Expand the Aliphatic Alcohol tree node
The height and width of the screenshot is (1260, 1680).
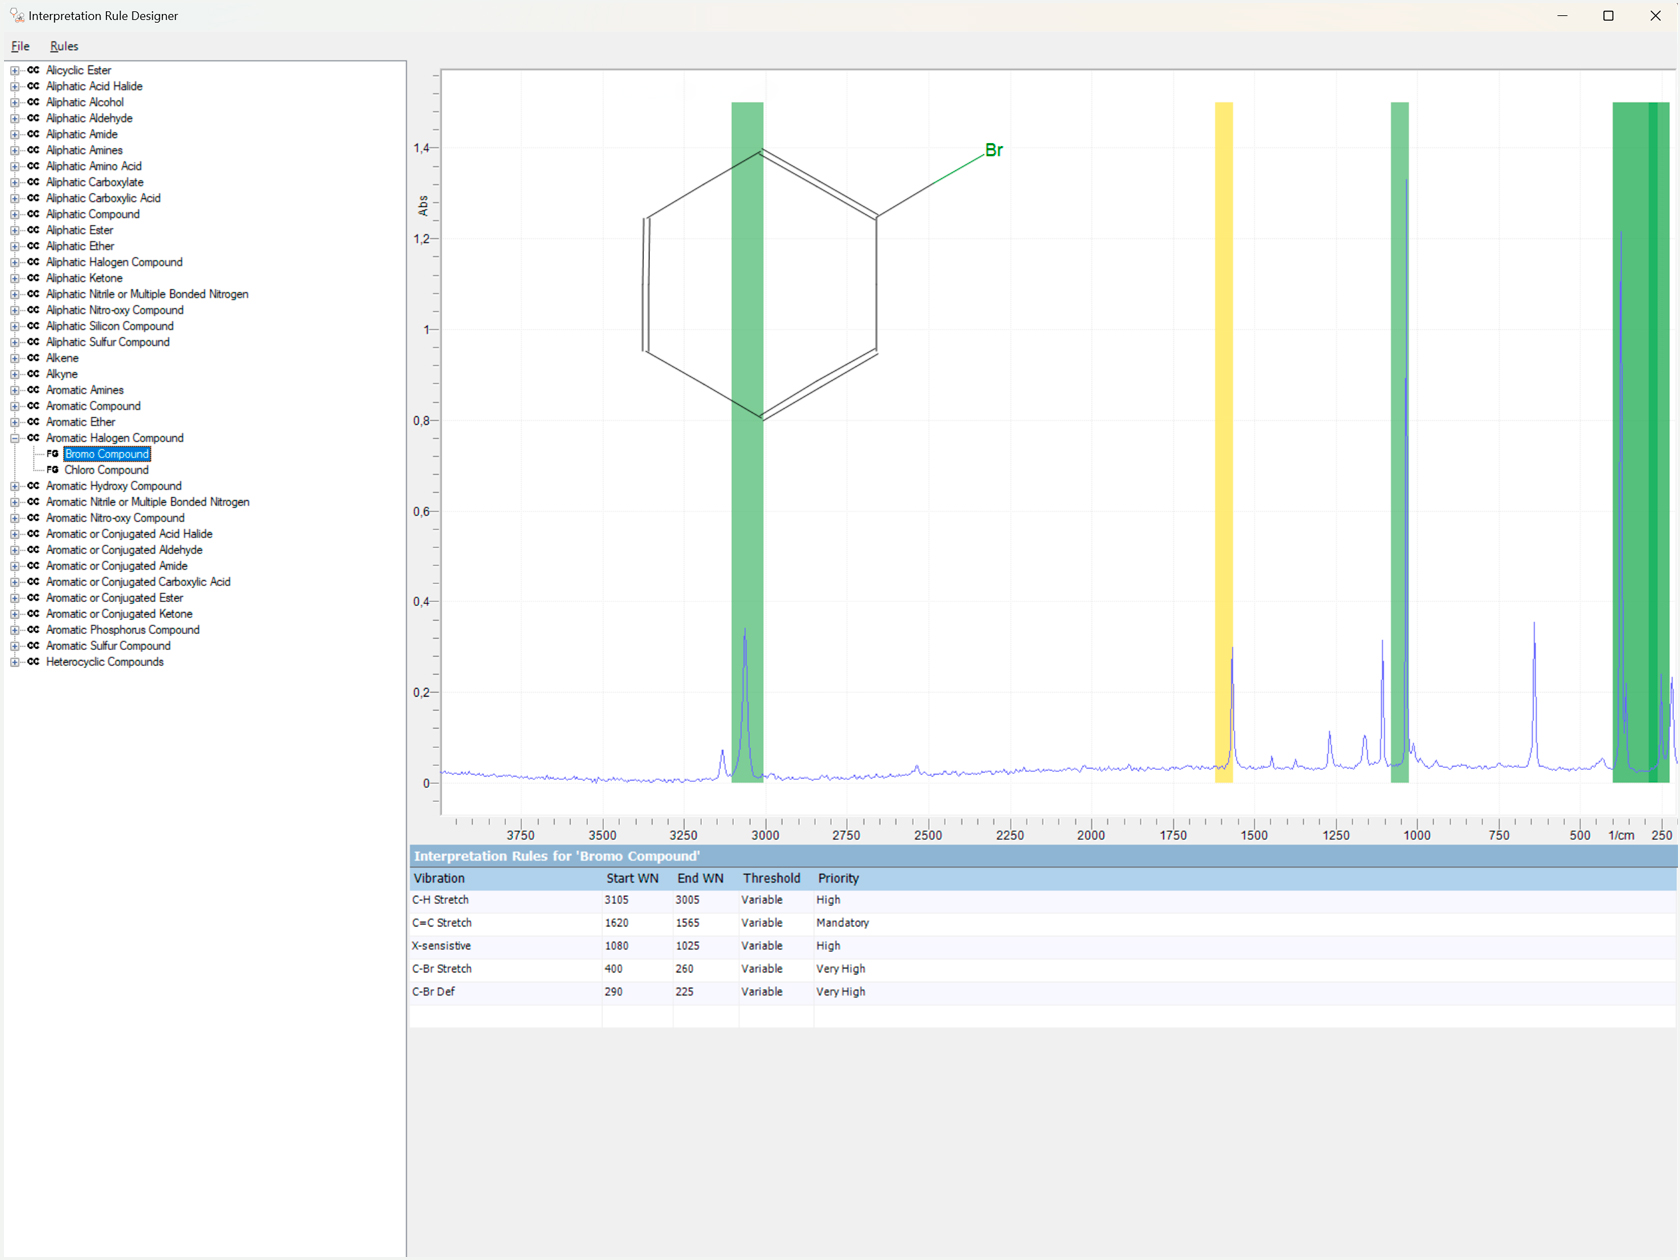pyautogui.click(x=15, y=102)
